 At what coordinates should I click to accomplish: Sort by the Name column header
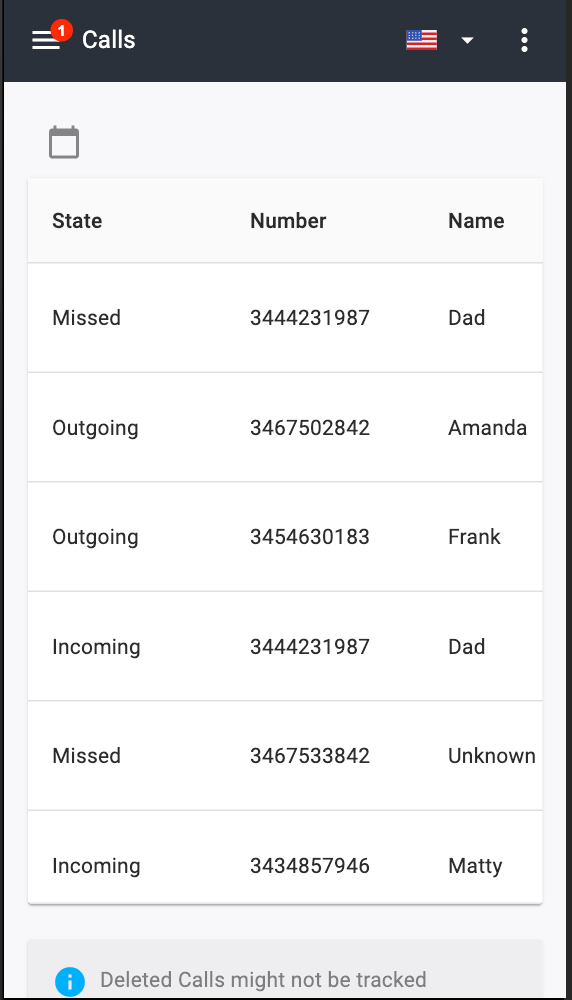coord(476,221)
